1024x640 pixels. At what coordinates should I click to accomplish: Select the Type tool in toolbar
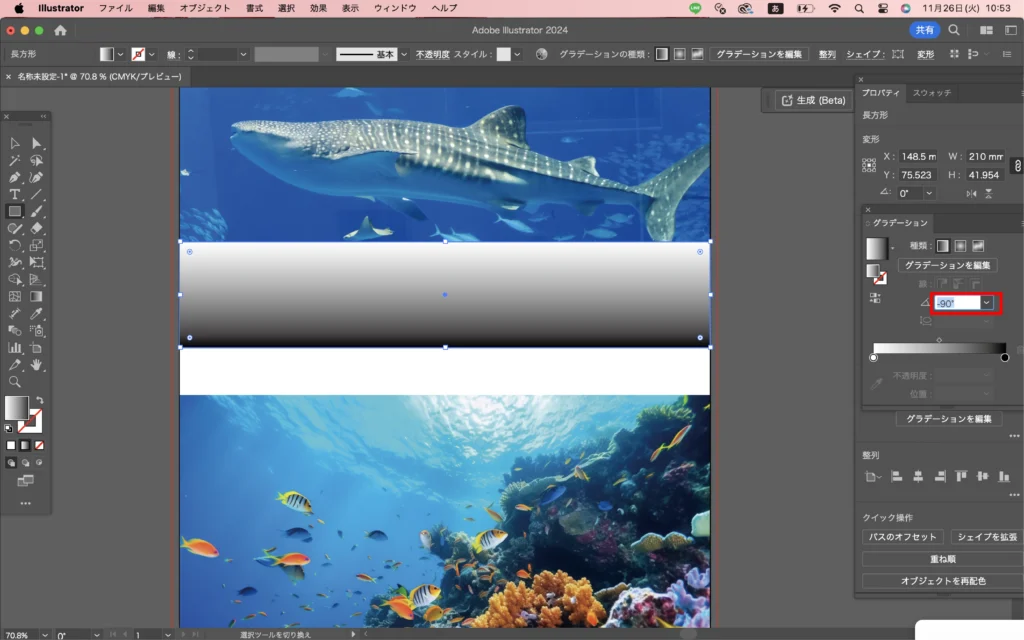click(x=15, y=194)
